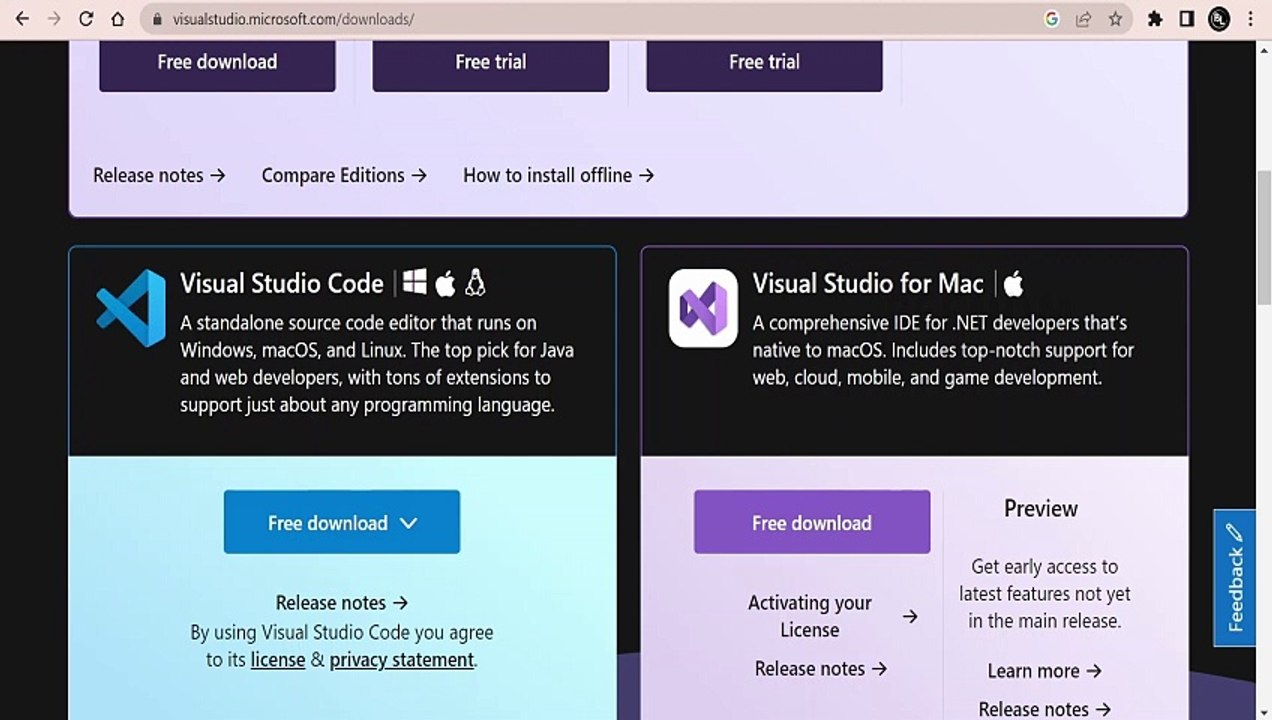Reload the page with refresh icon

point(86,19)
